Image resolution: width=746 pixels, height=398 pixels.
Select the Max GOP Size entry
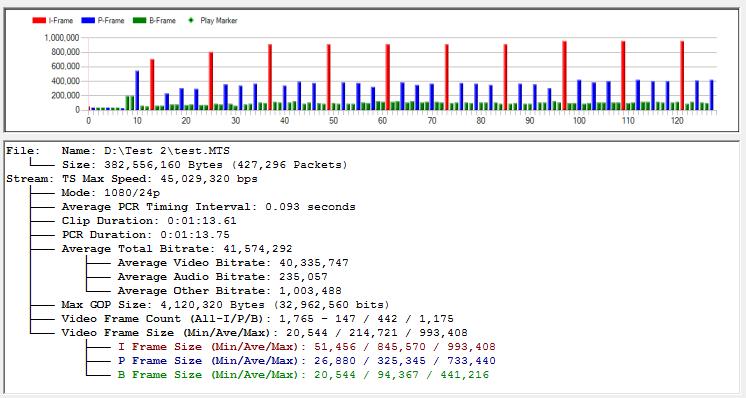click(226, 305)
